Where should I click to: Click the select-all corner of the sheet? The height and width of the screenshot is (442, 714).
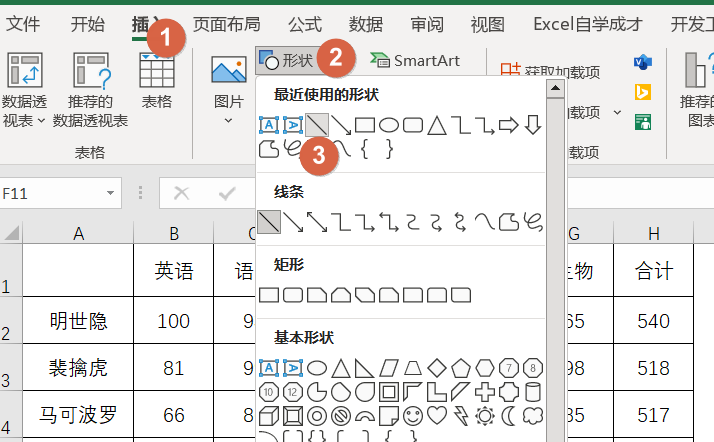click(11, 233)
